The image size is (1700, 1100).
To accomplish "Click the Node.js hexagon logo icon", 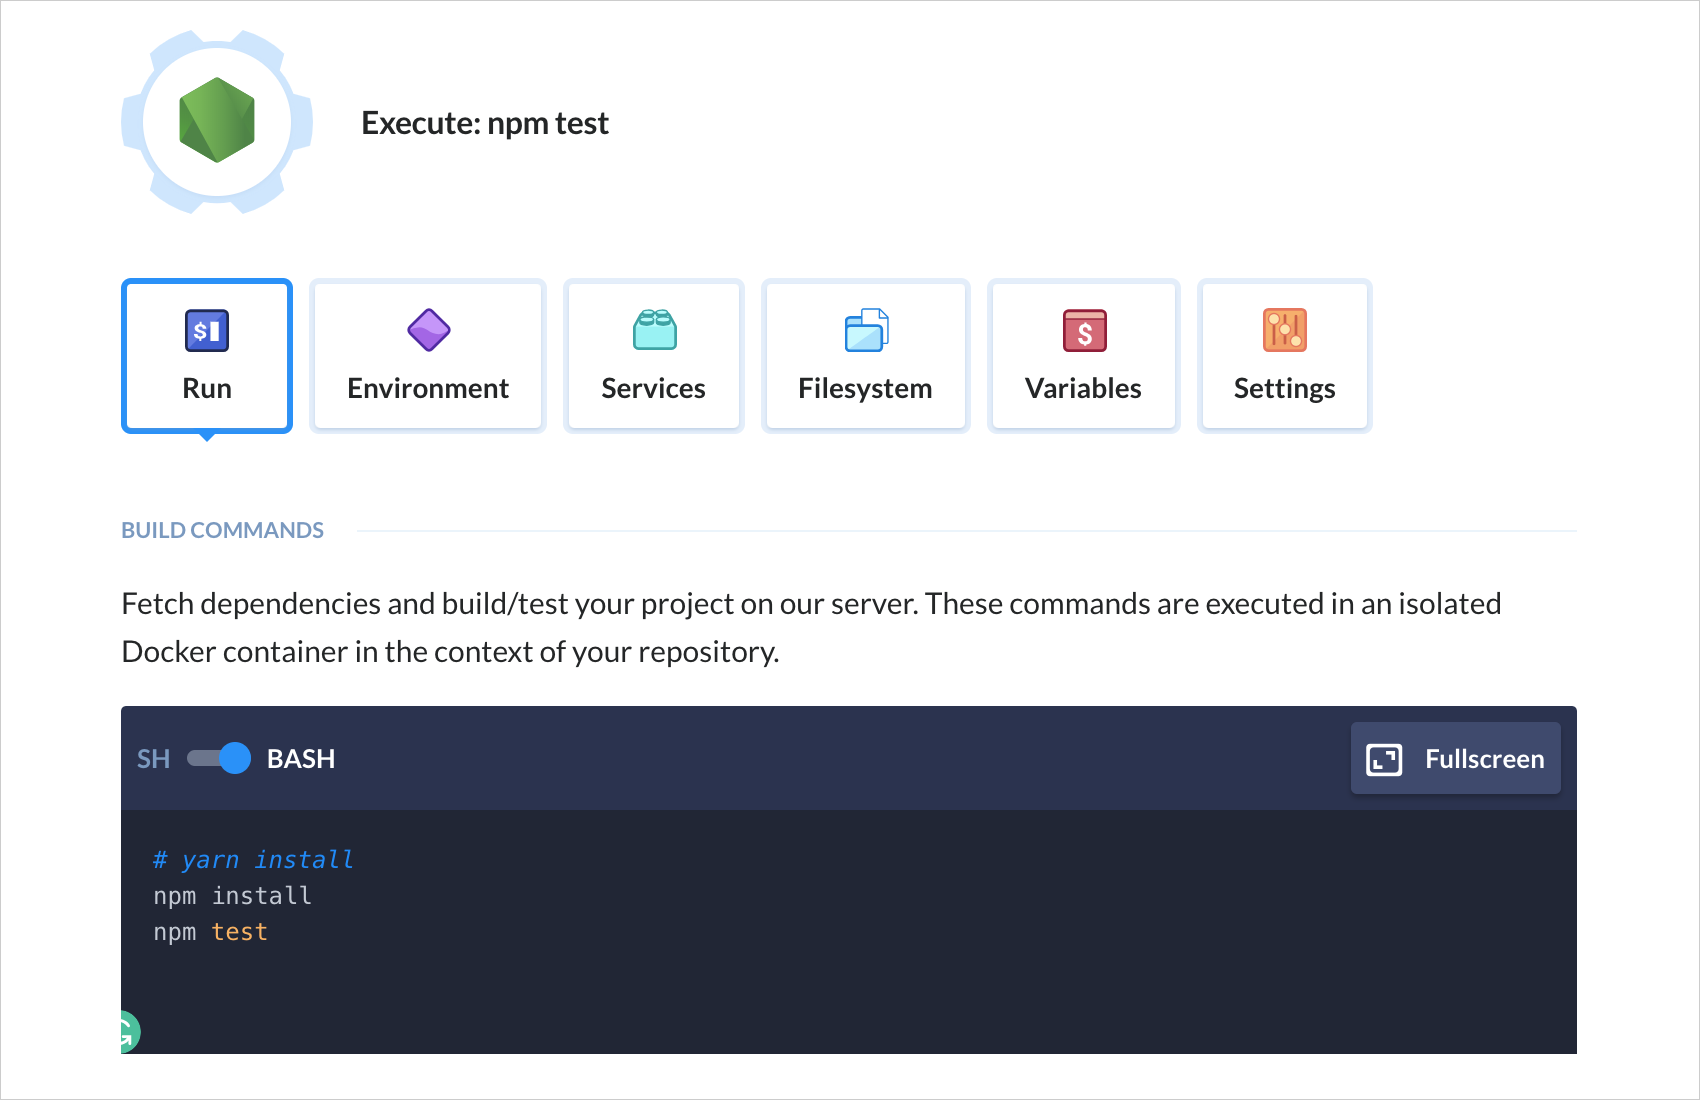I will [x=217, y=120].
